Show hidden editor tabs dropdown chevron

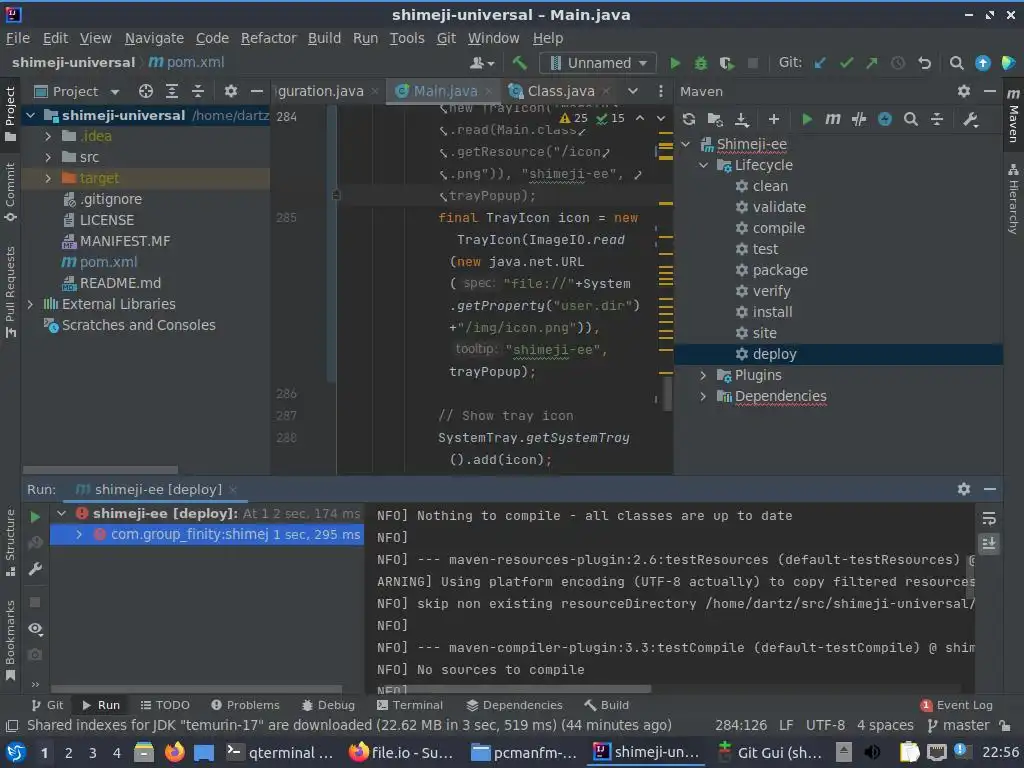(x=633, y=91)
